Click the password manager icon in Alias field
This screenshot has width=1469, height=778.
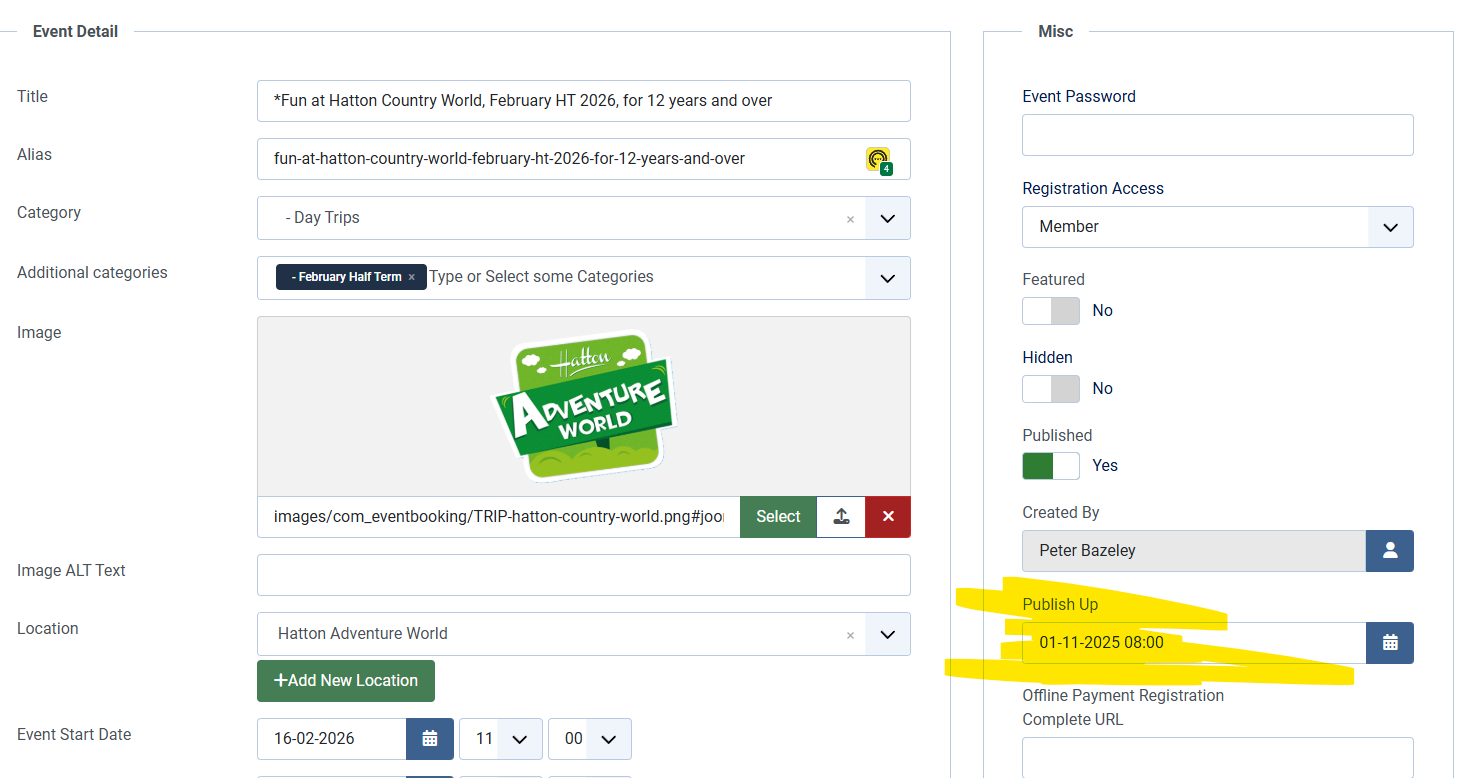click(x=878, y=160)
